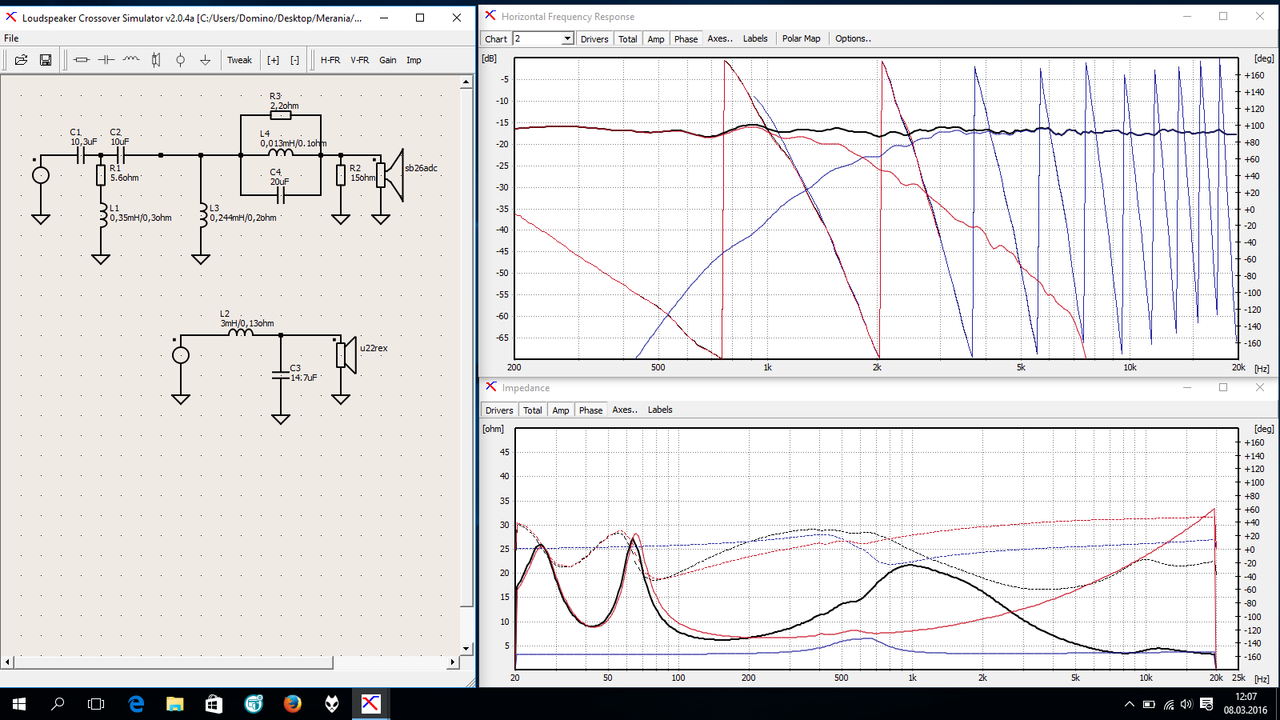Toggle Phase in the Impedance window

point(591,410)
